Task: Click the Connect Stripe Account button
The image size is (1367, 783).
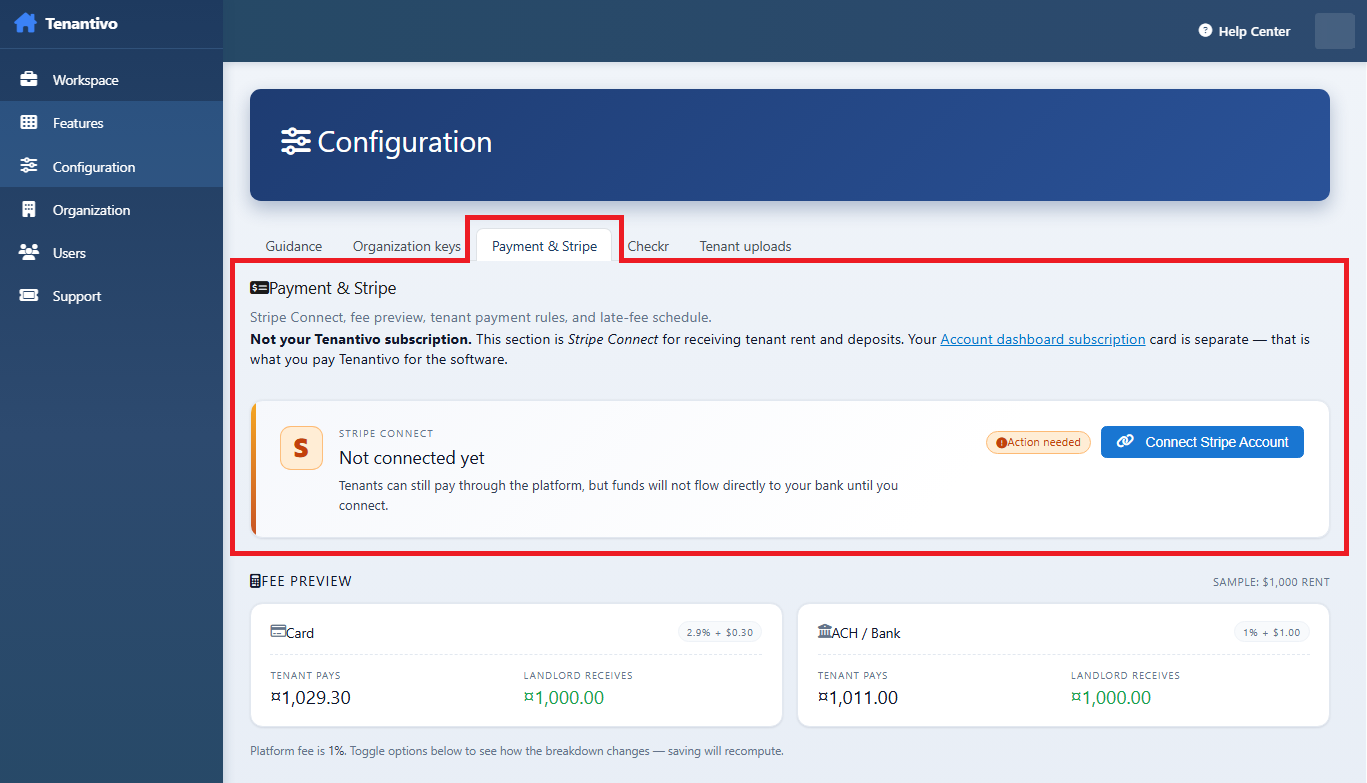Action: tap(1202, 442)
